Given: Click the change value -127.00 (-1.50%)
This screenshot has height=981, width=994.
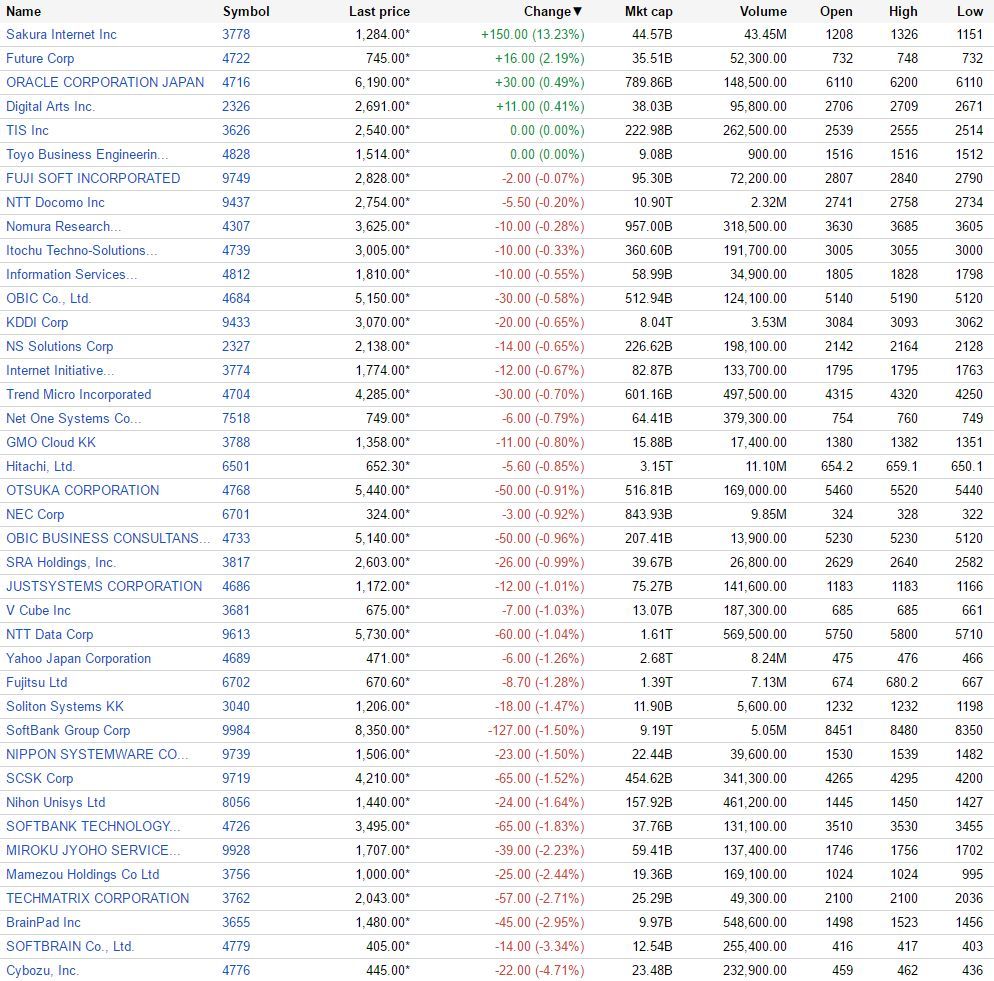Looking at the screenshot, I should coord(536,731).
